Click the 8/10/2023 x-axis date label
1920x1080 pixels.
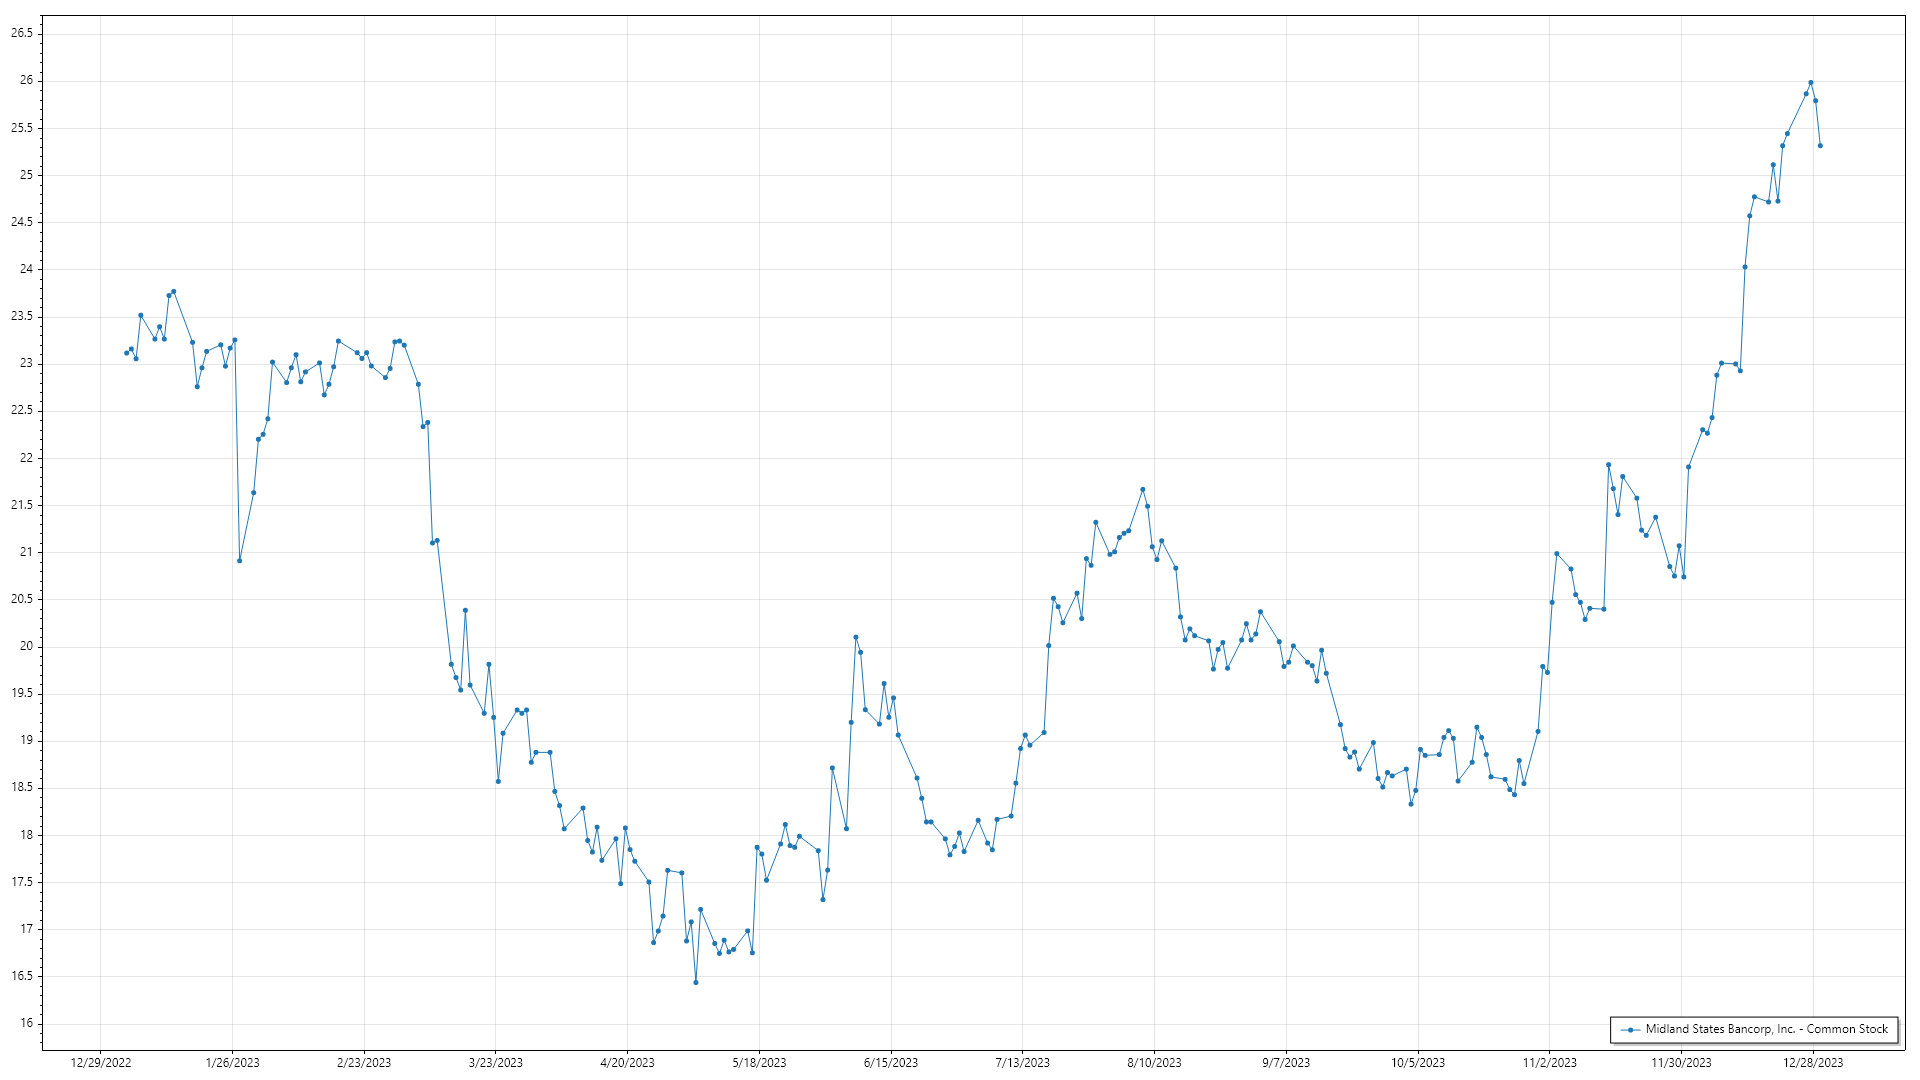(x=1154, y=1063)
